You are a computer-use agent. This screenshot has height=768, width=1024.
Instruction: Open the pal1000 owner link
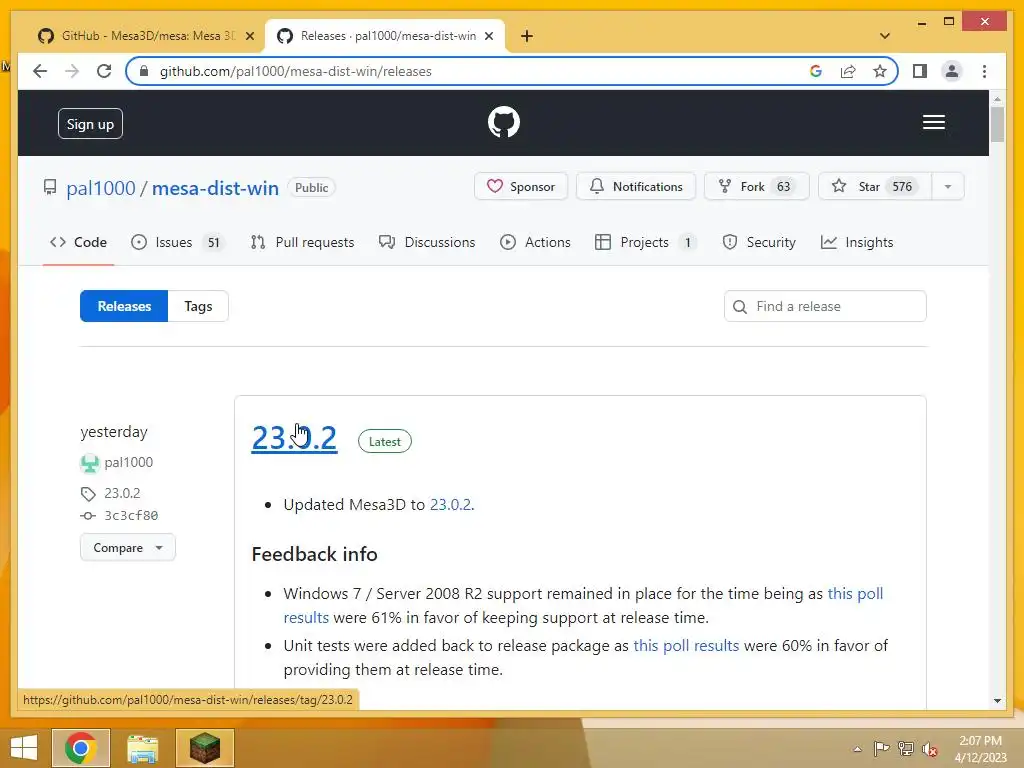coord(101,188)
